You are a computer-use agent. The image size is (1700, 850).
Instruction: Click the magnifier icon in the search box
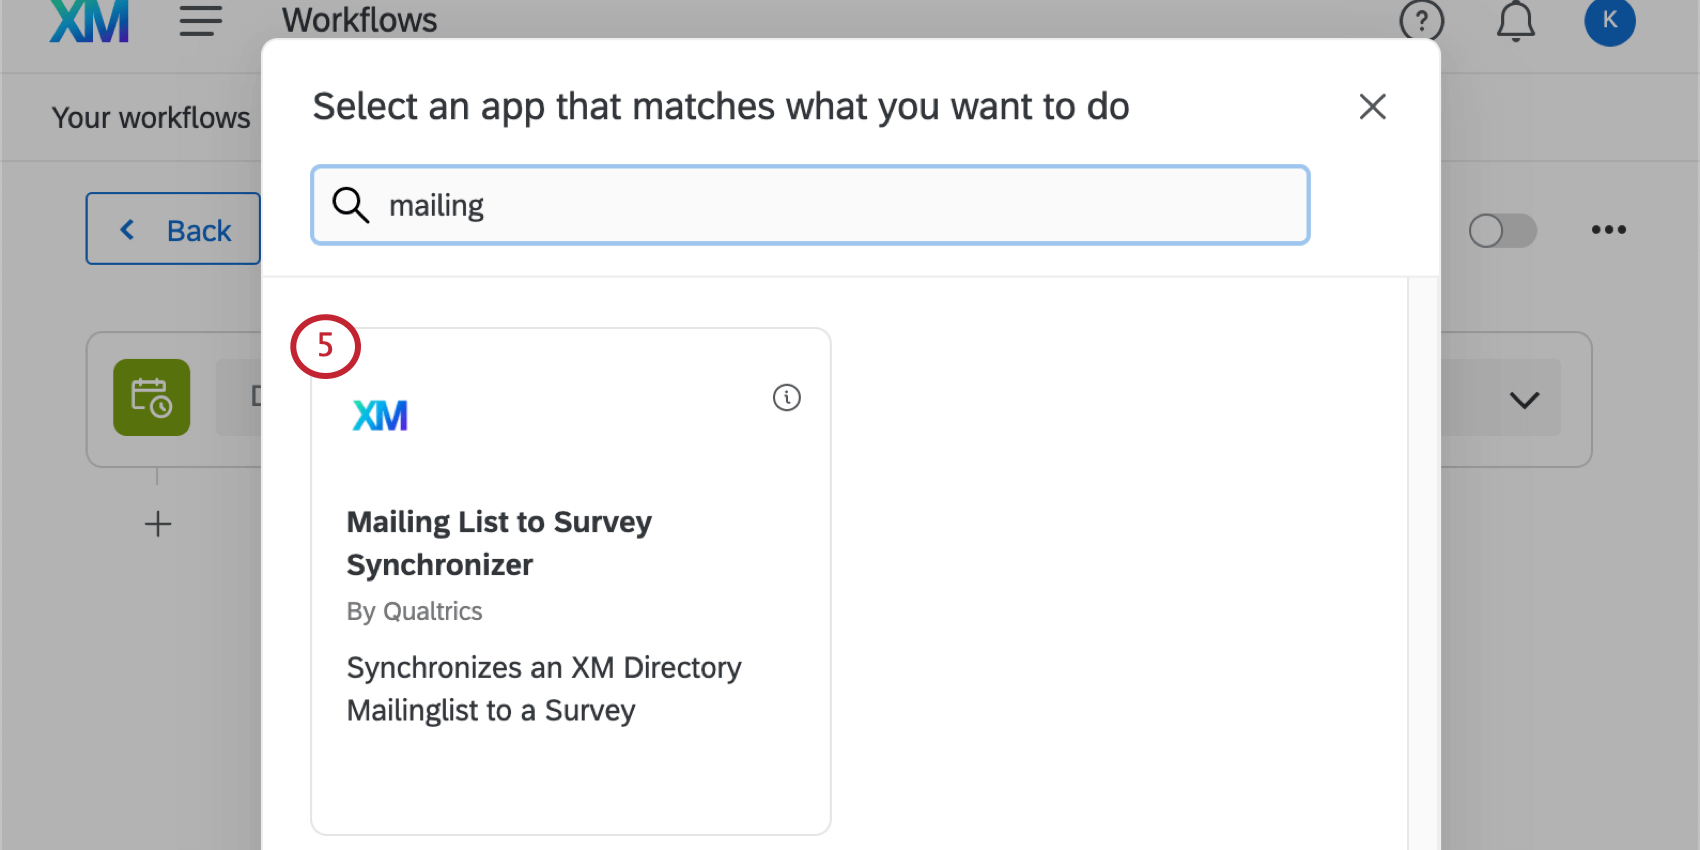[351, 205]
